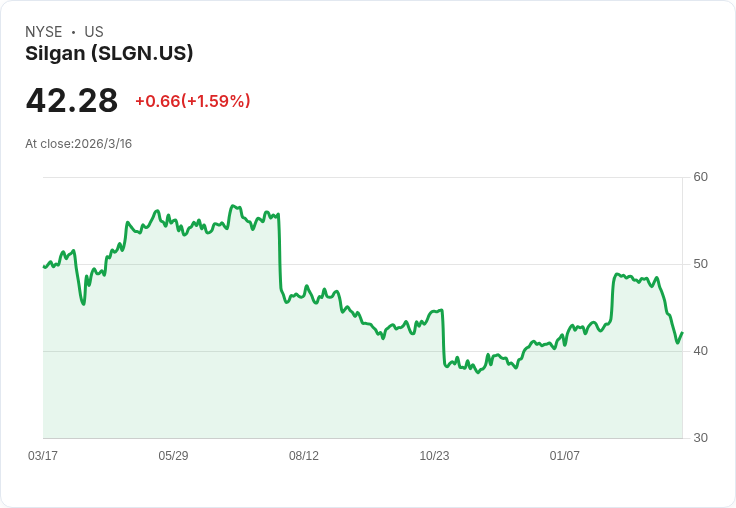Click the leftmost start of the price line
736x508 pixels.
pyautogui.click(x=44, y=267)
